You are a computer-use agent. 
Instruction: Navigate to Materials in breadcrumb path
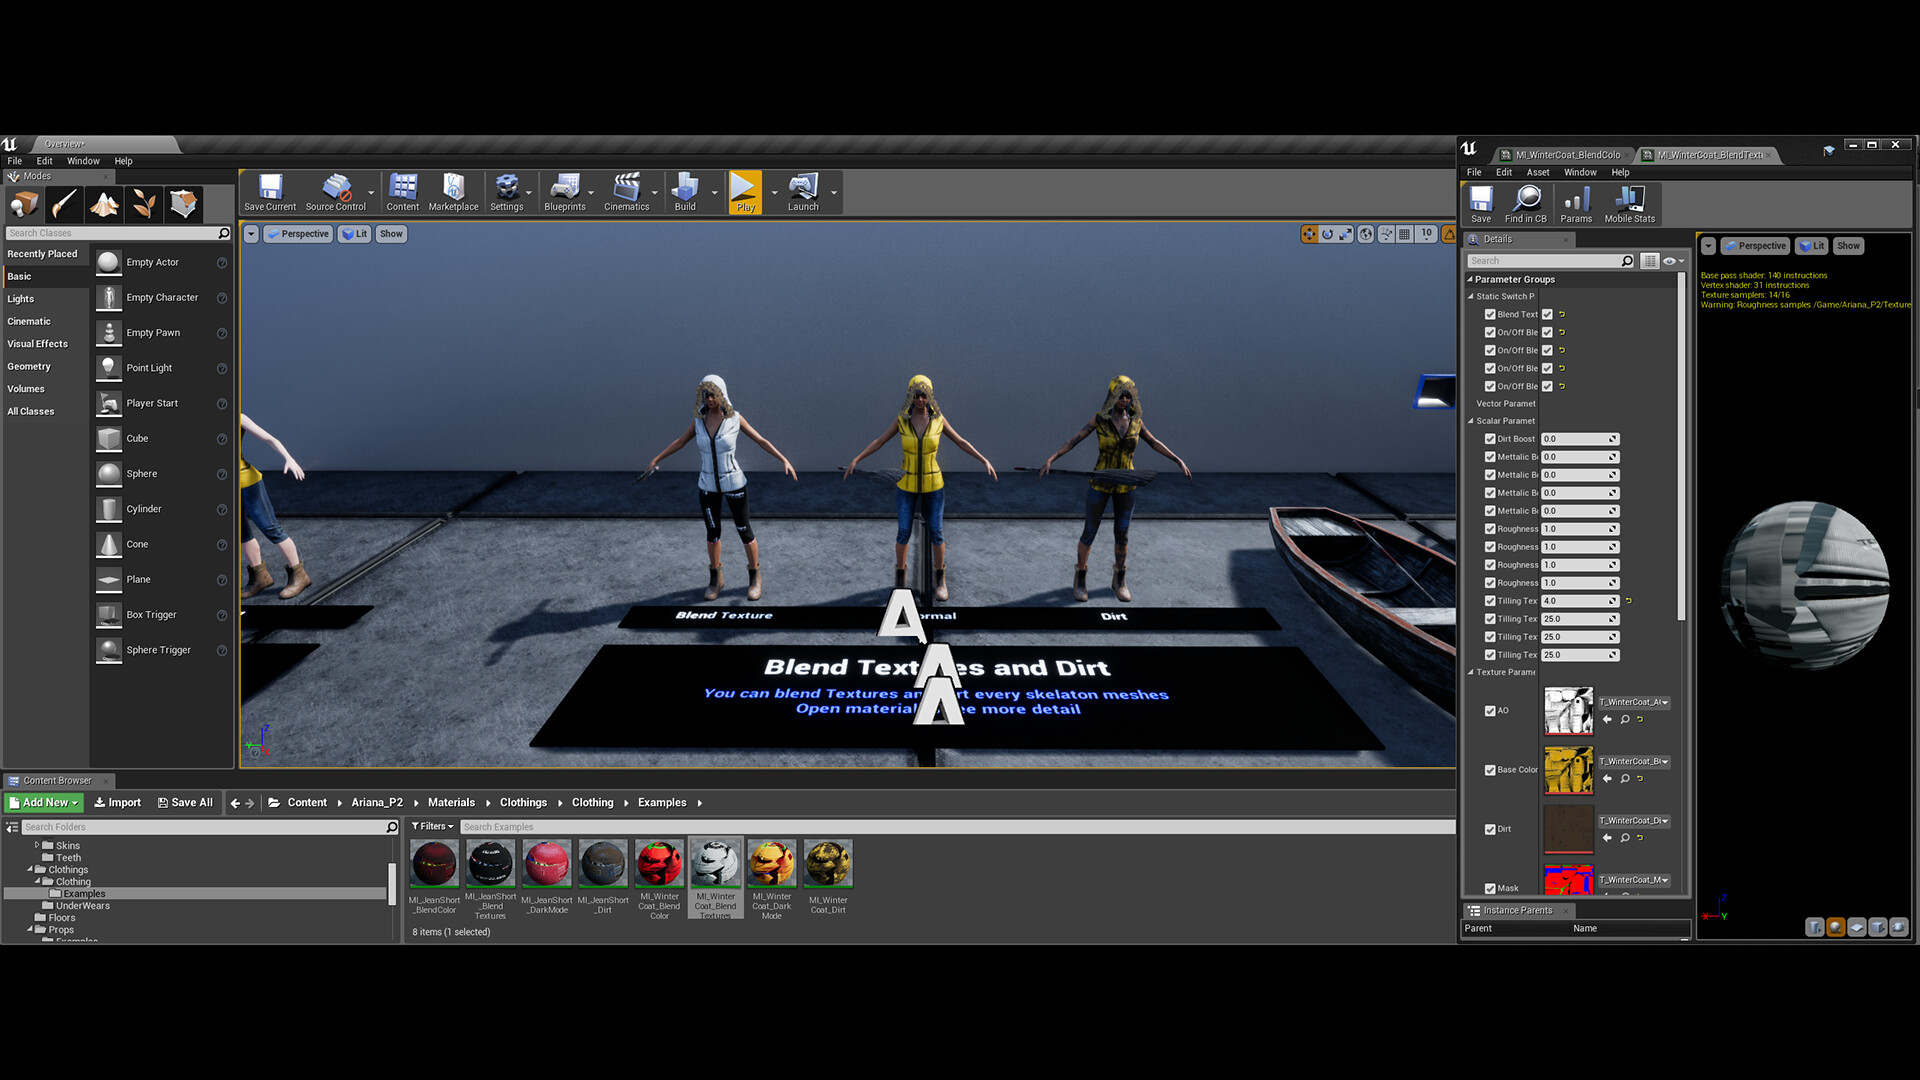(451, 803)
